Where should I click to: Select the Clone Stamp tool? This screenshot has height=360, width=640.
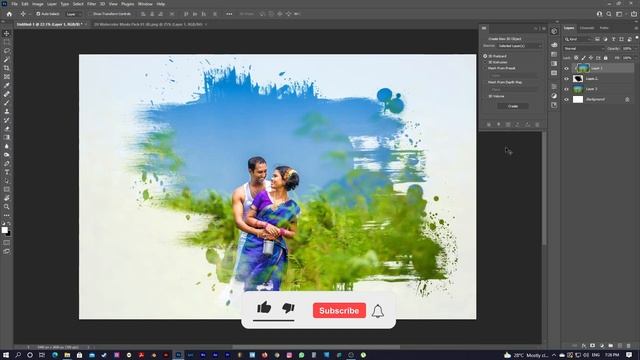[x=7, y=111]
